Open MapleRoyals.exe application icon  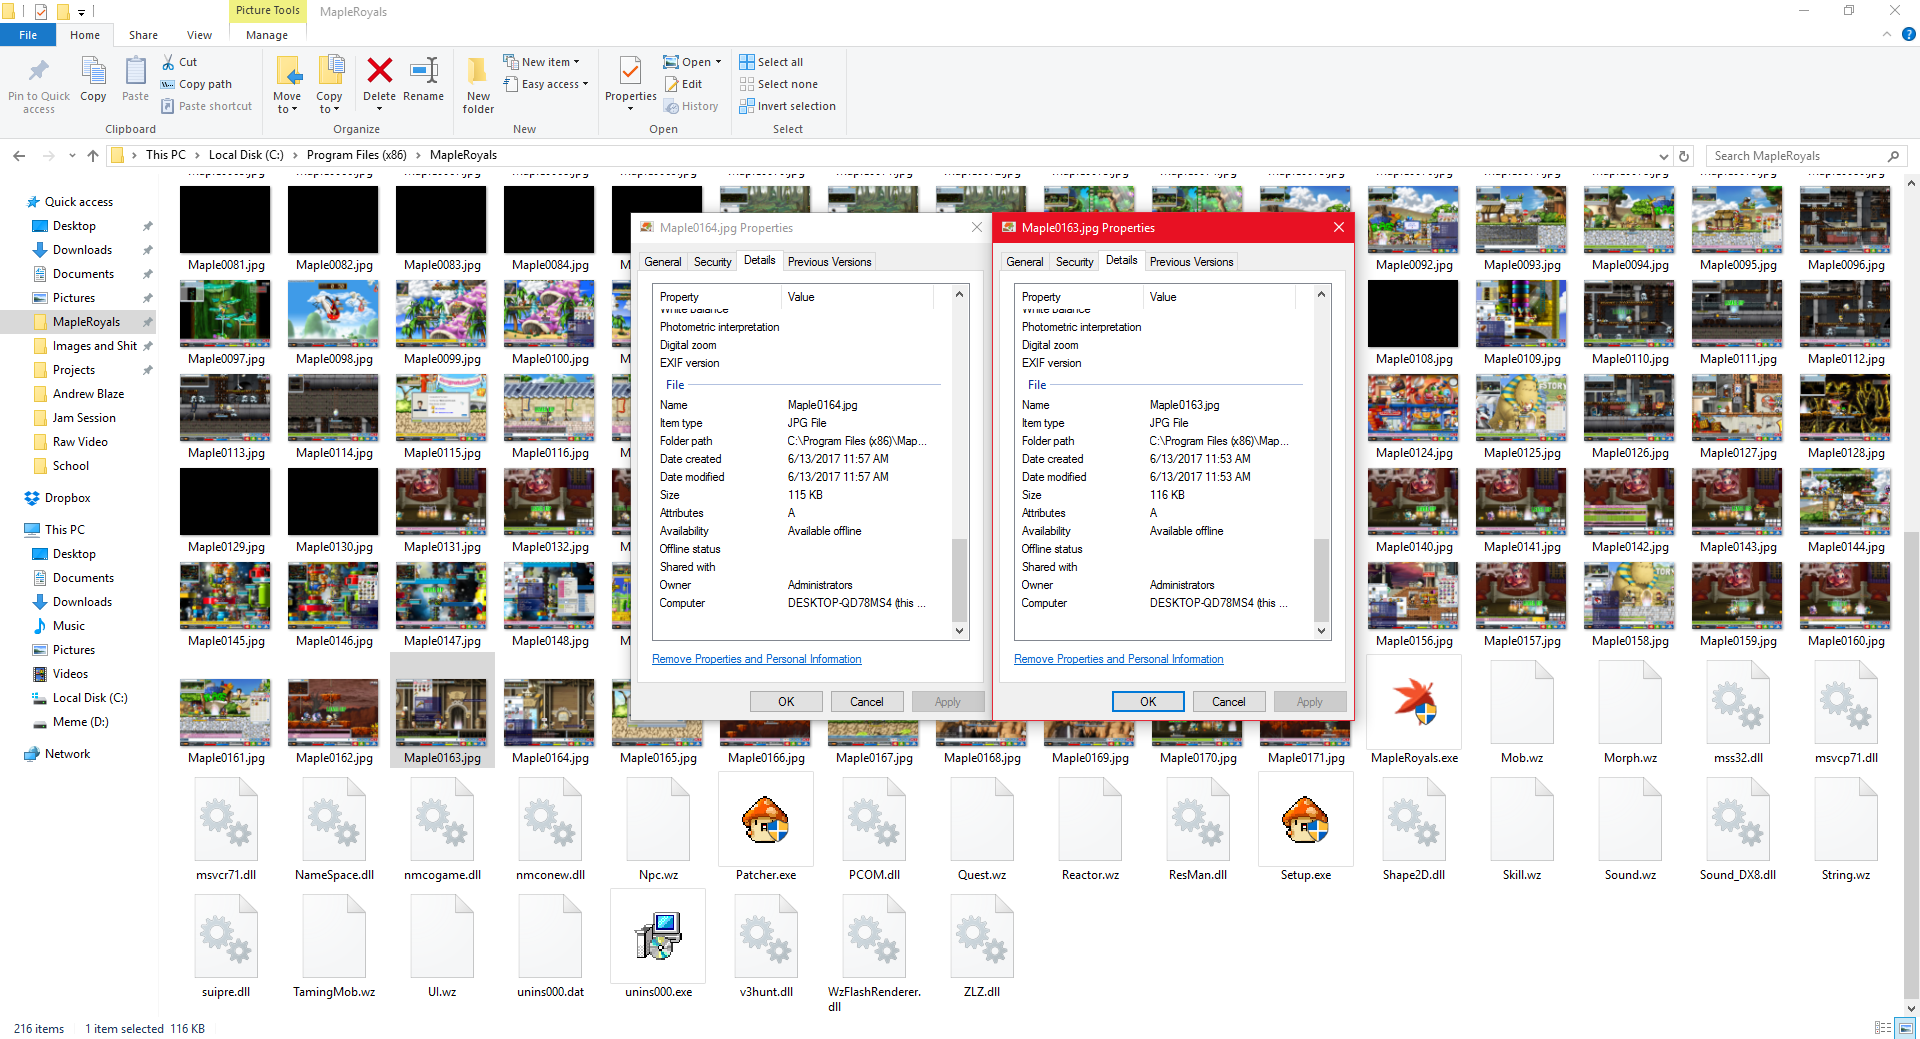[1414, 702]
